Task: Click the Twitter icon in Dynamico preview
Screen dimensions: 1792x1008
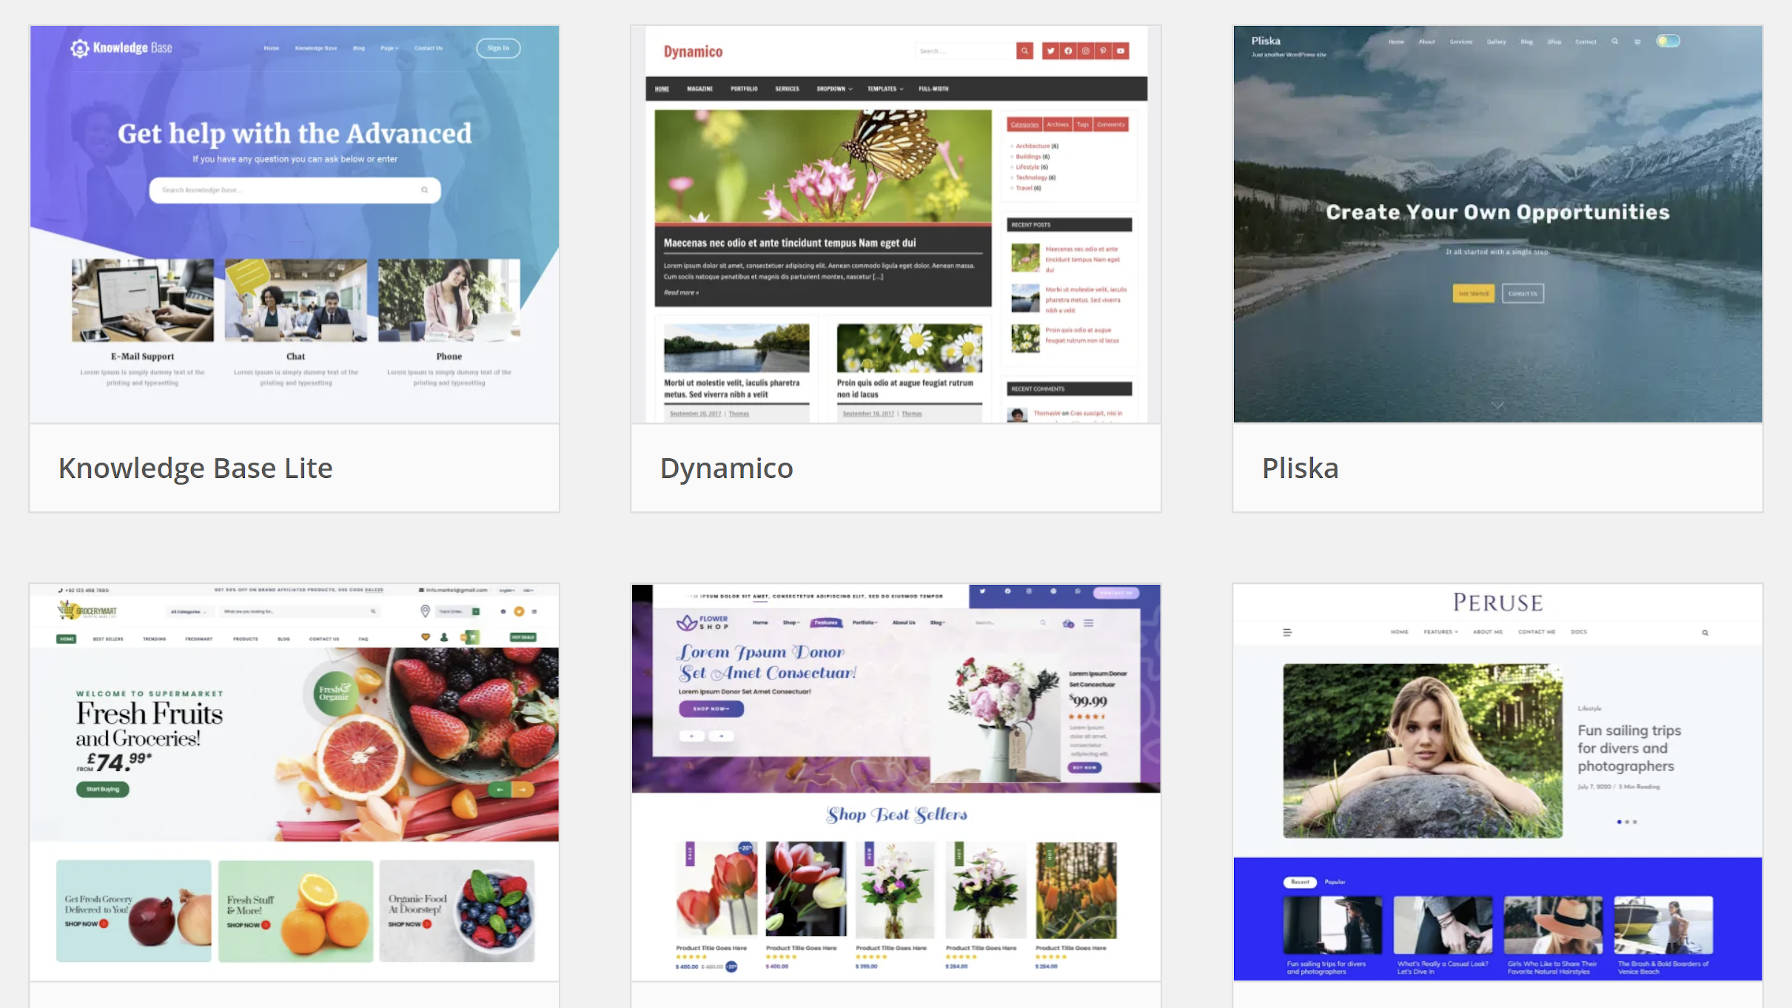Action: pos(1050,51)
